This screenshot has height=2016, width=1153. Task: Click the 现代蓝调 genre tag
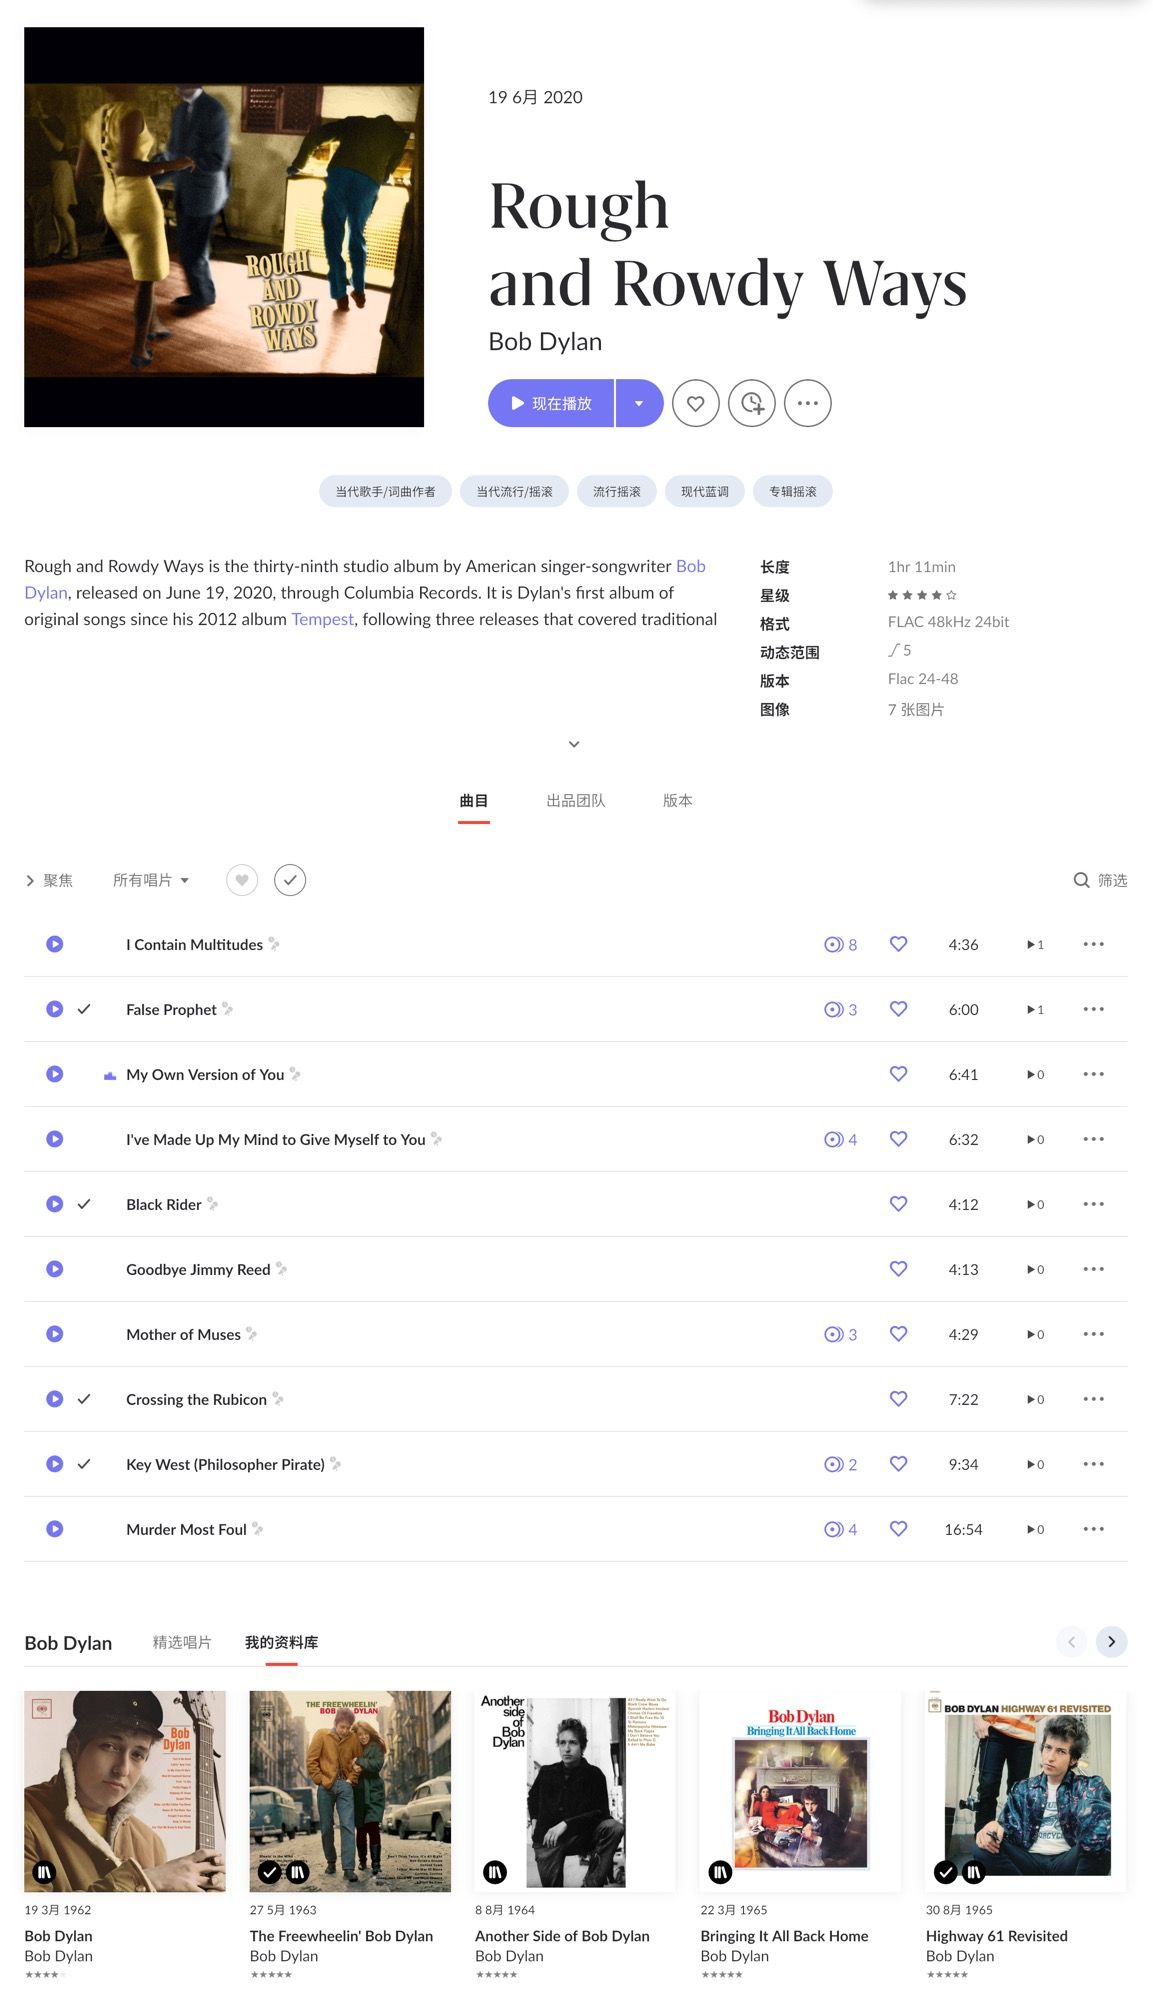point(705,491)
